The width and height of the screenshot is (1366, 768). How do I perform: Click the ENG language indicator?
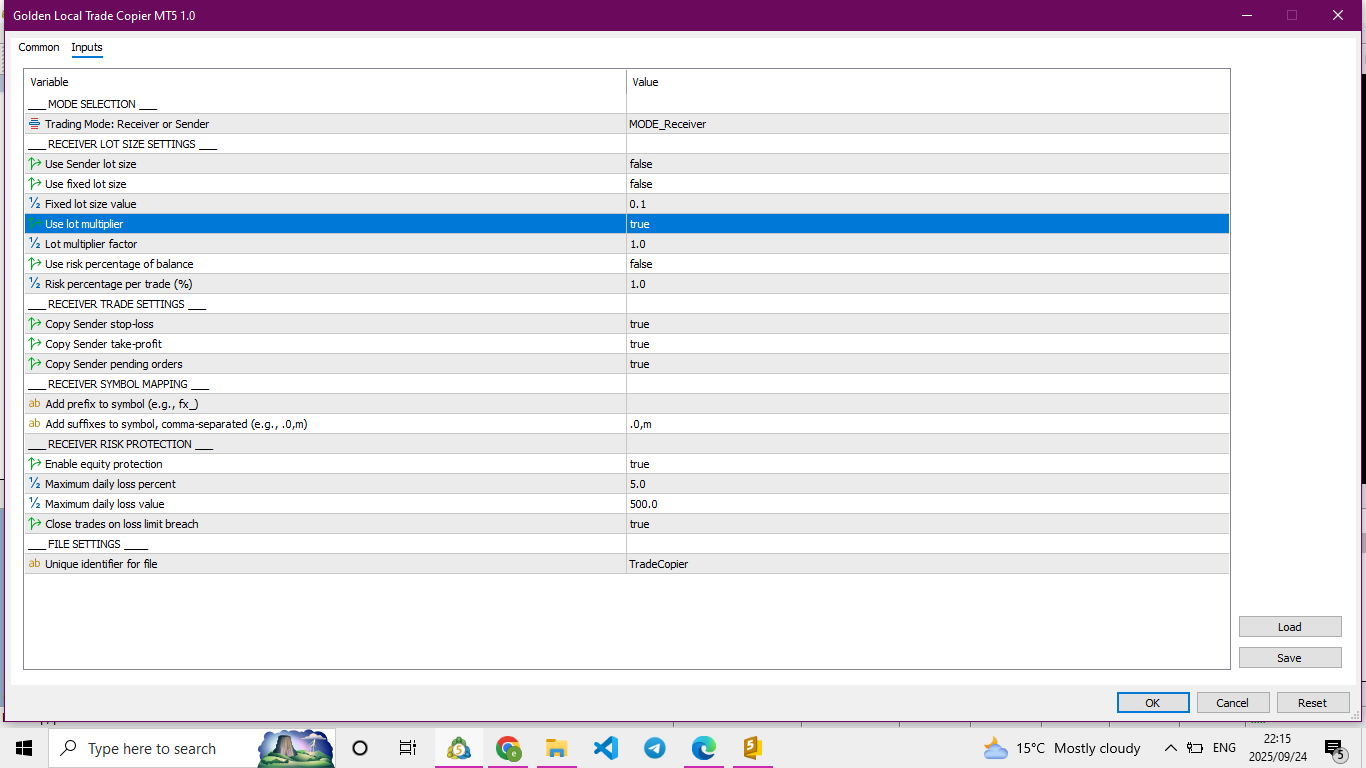coord(1224,748)
